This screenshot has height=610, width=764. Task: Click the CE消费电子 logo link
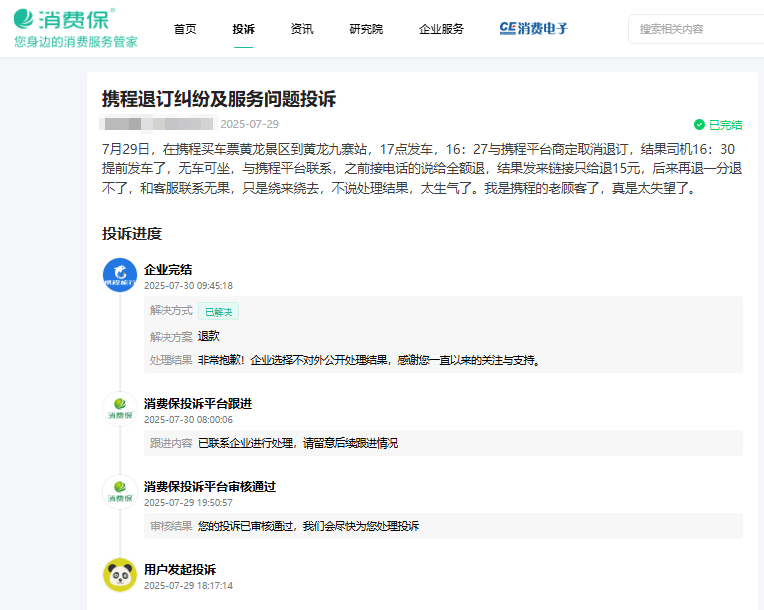(534, 29)
